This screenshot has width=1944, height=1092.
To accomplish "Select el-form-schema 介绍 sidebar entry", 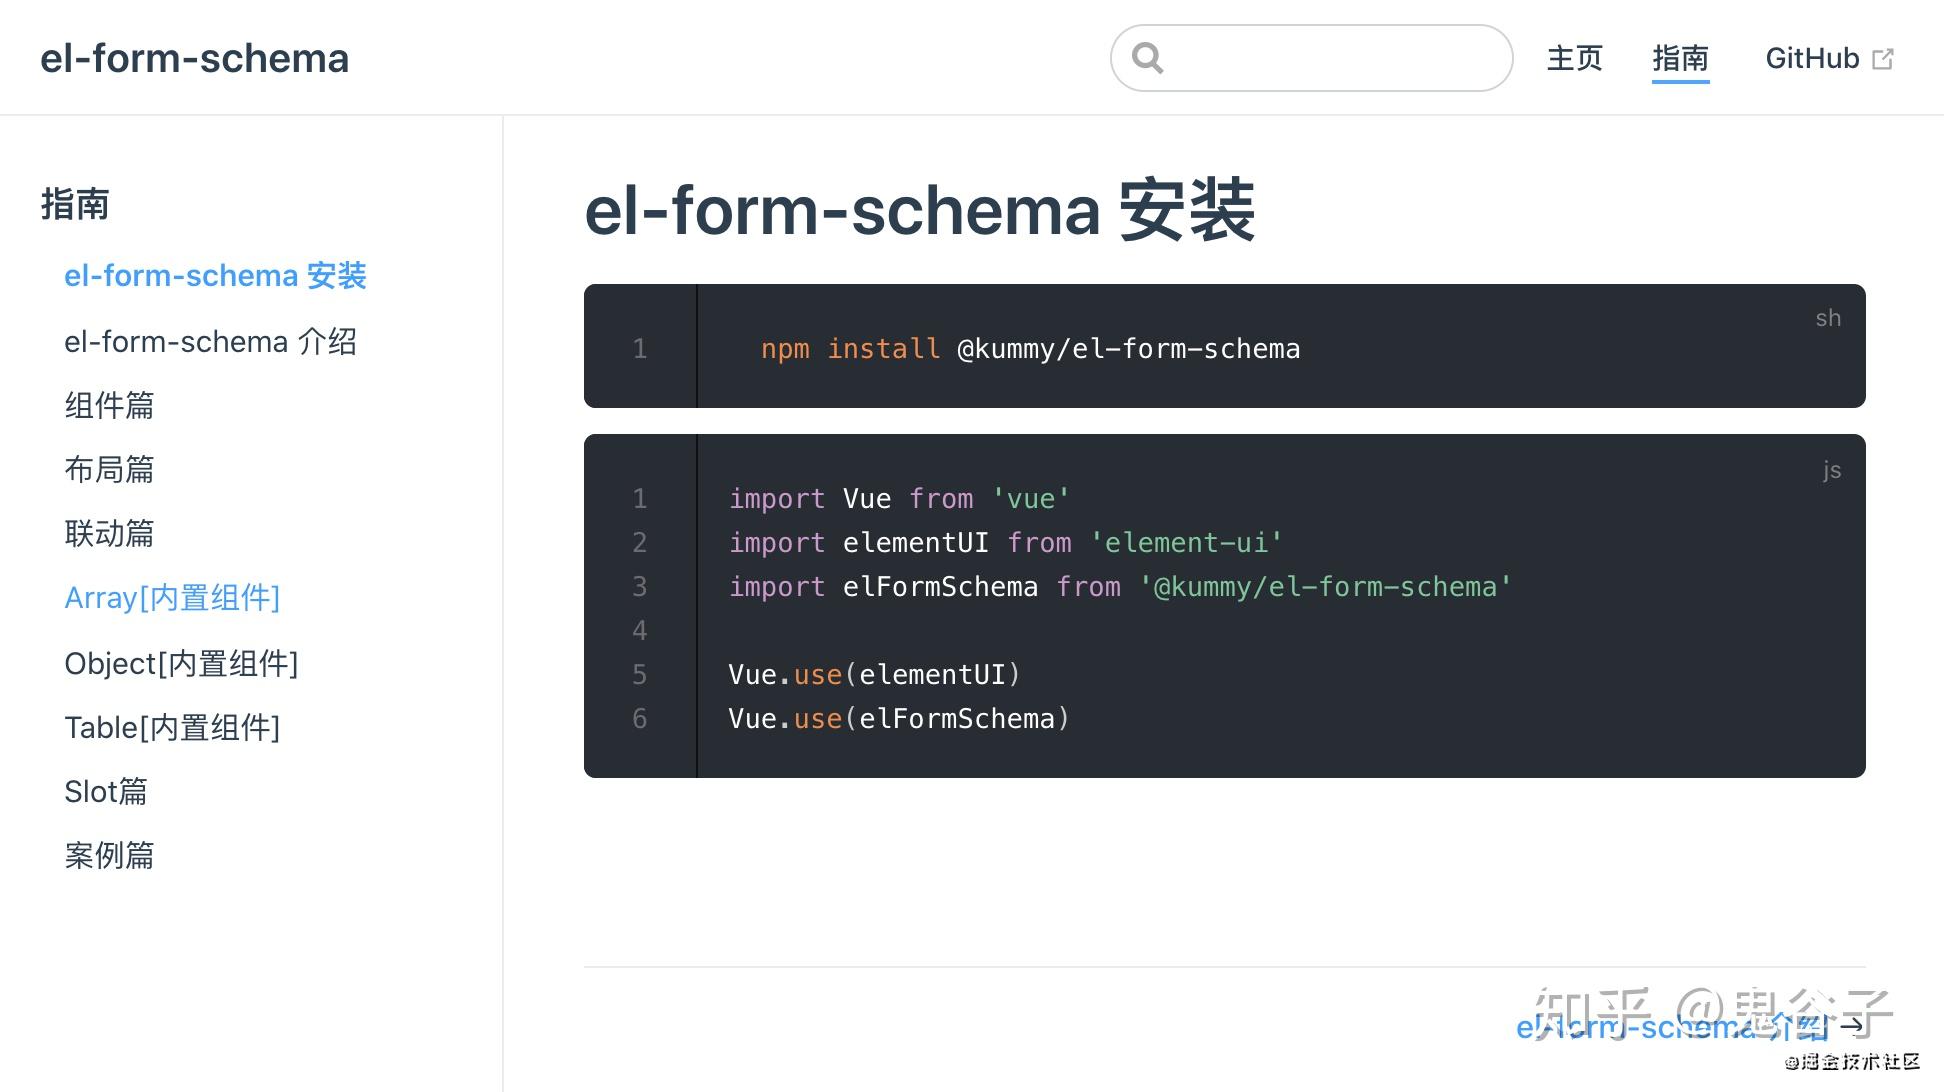I will click(211, 341).
